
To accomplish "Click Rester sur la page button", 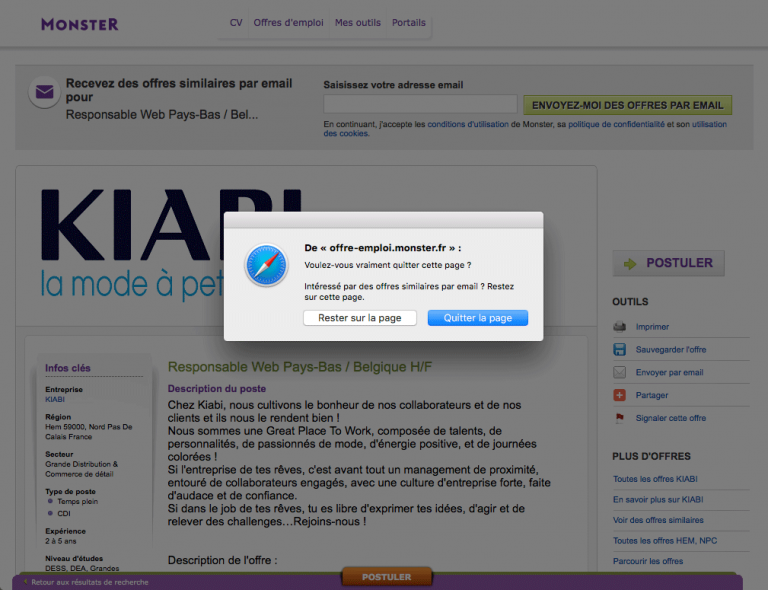I will tap(360, 318).
